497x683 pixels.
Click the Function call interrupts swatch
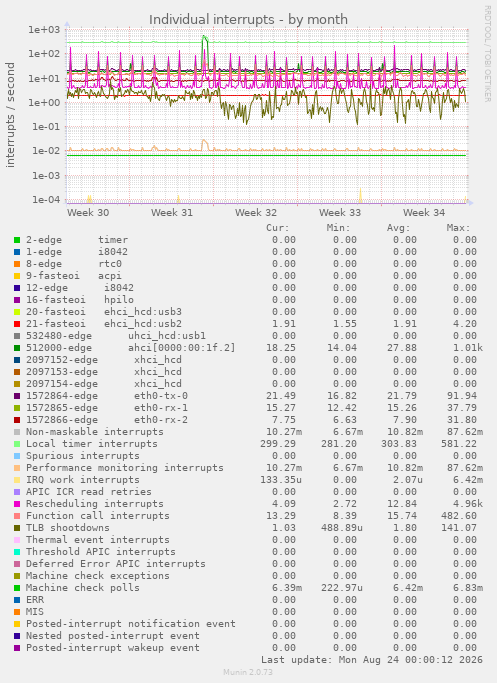pos(17,516)
